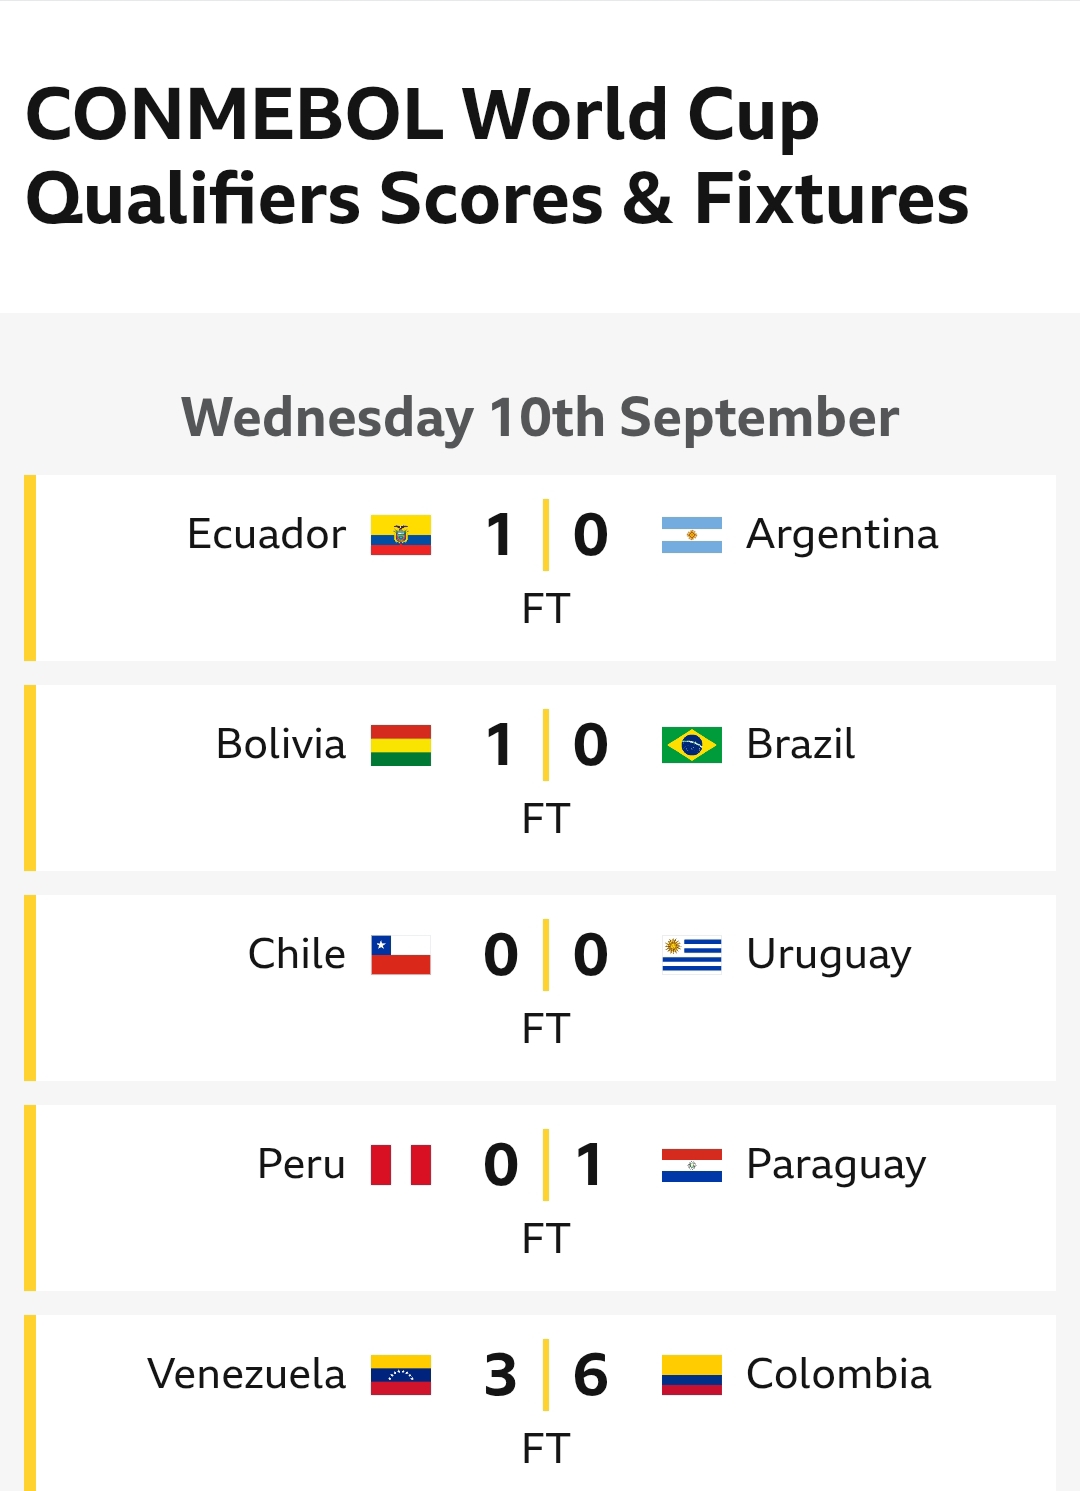Select the Brazil team name

coord(800,745)
